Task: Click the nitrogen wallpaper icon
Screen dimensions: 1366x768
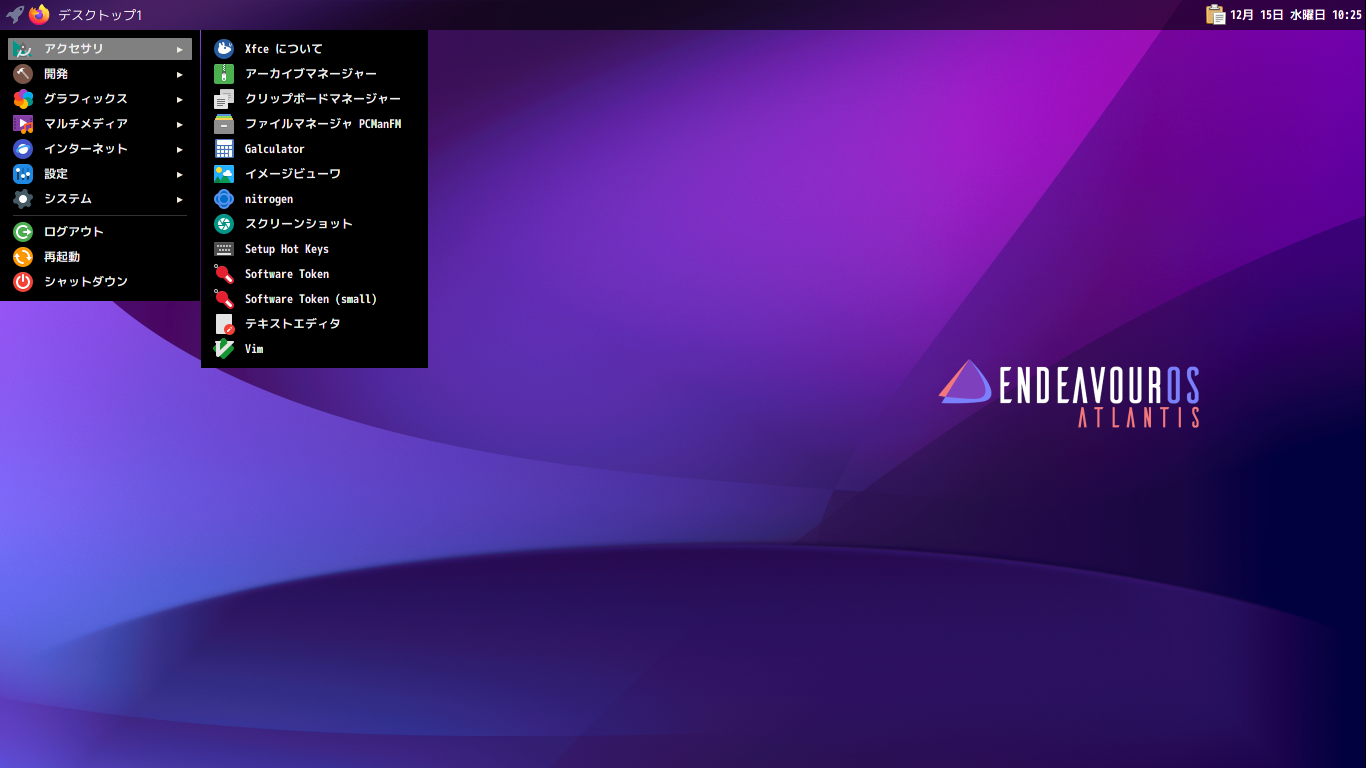Action: (x=224, y=199)
